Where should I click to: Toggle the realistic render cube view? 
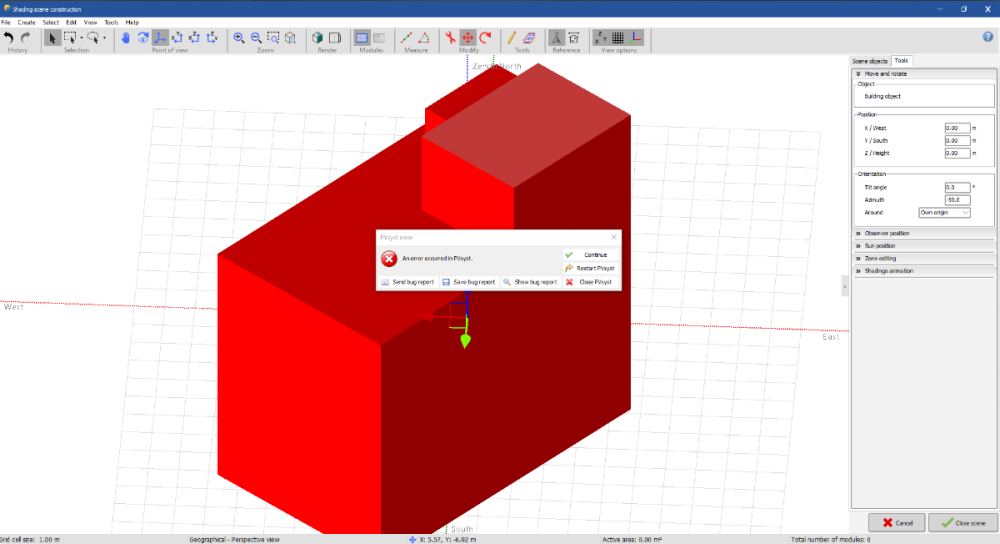click(x=319, y=37)
